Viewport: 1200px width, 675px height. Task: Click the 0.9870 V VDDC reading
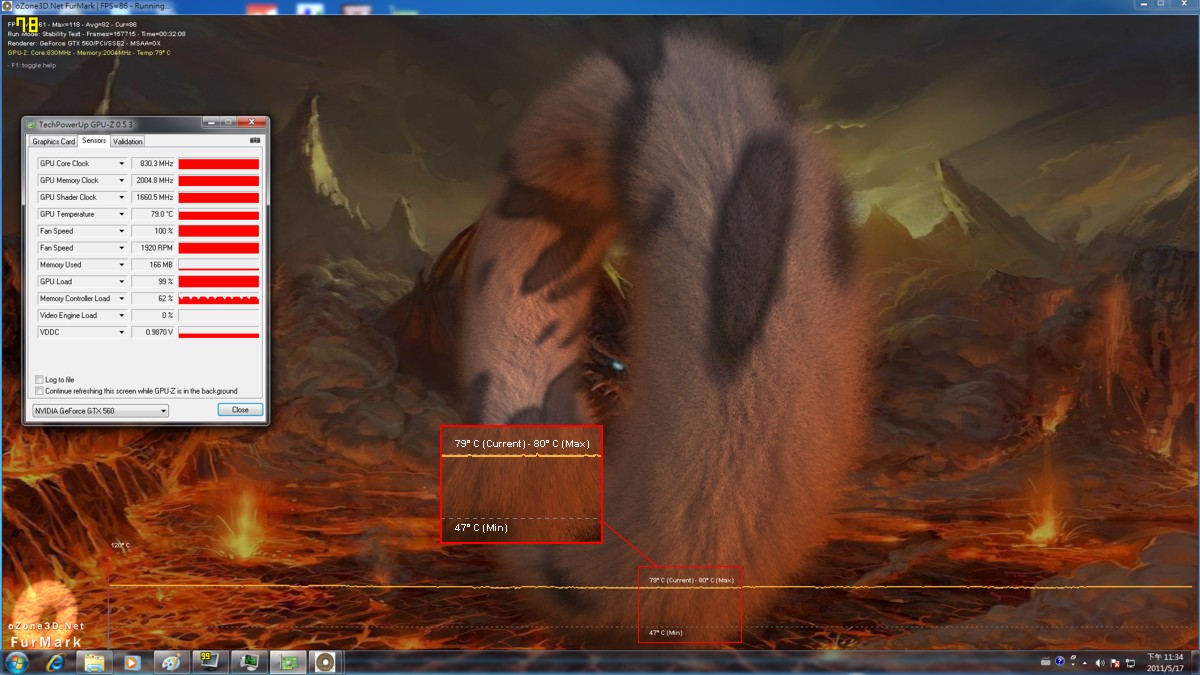pyautogui.click(x=154, y=332)
